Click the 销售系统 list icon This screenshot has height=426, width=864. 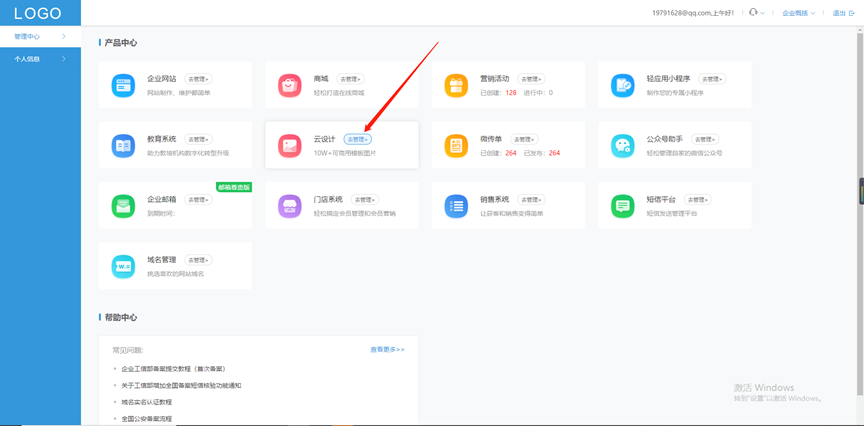click(456, 206)
